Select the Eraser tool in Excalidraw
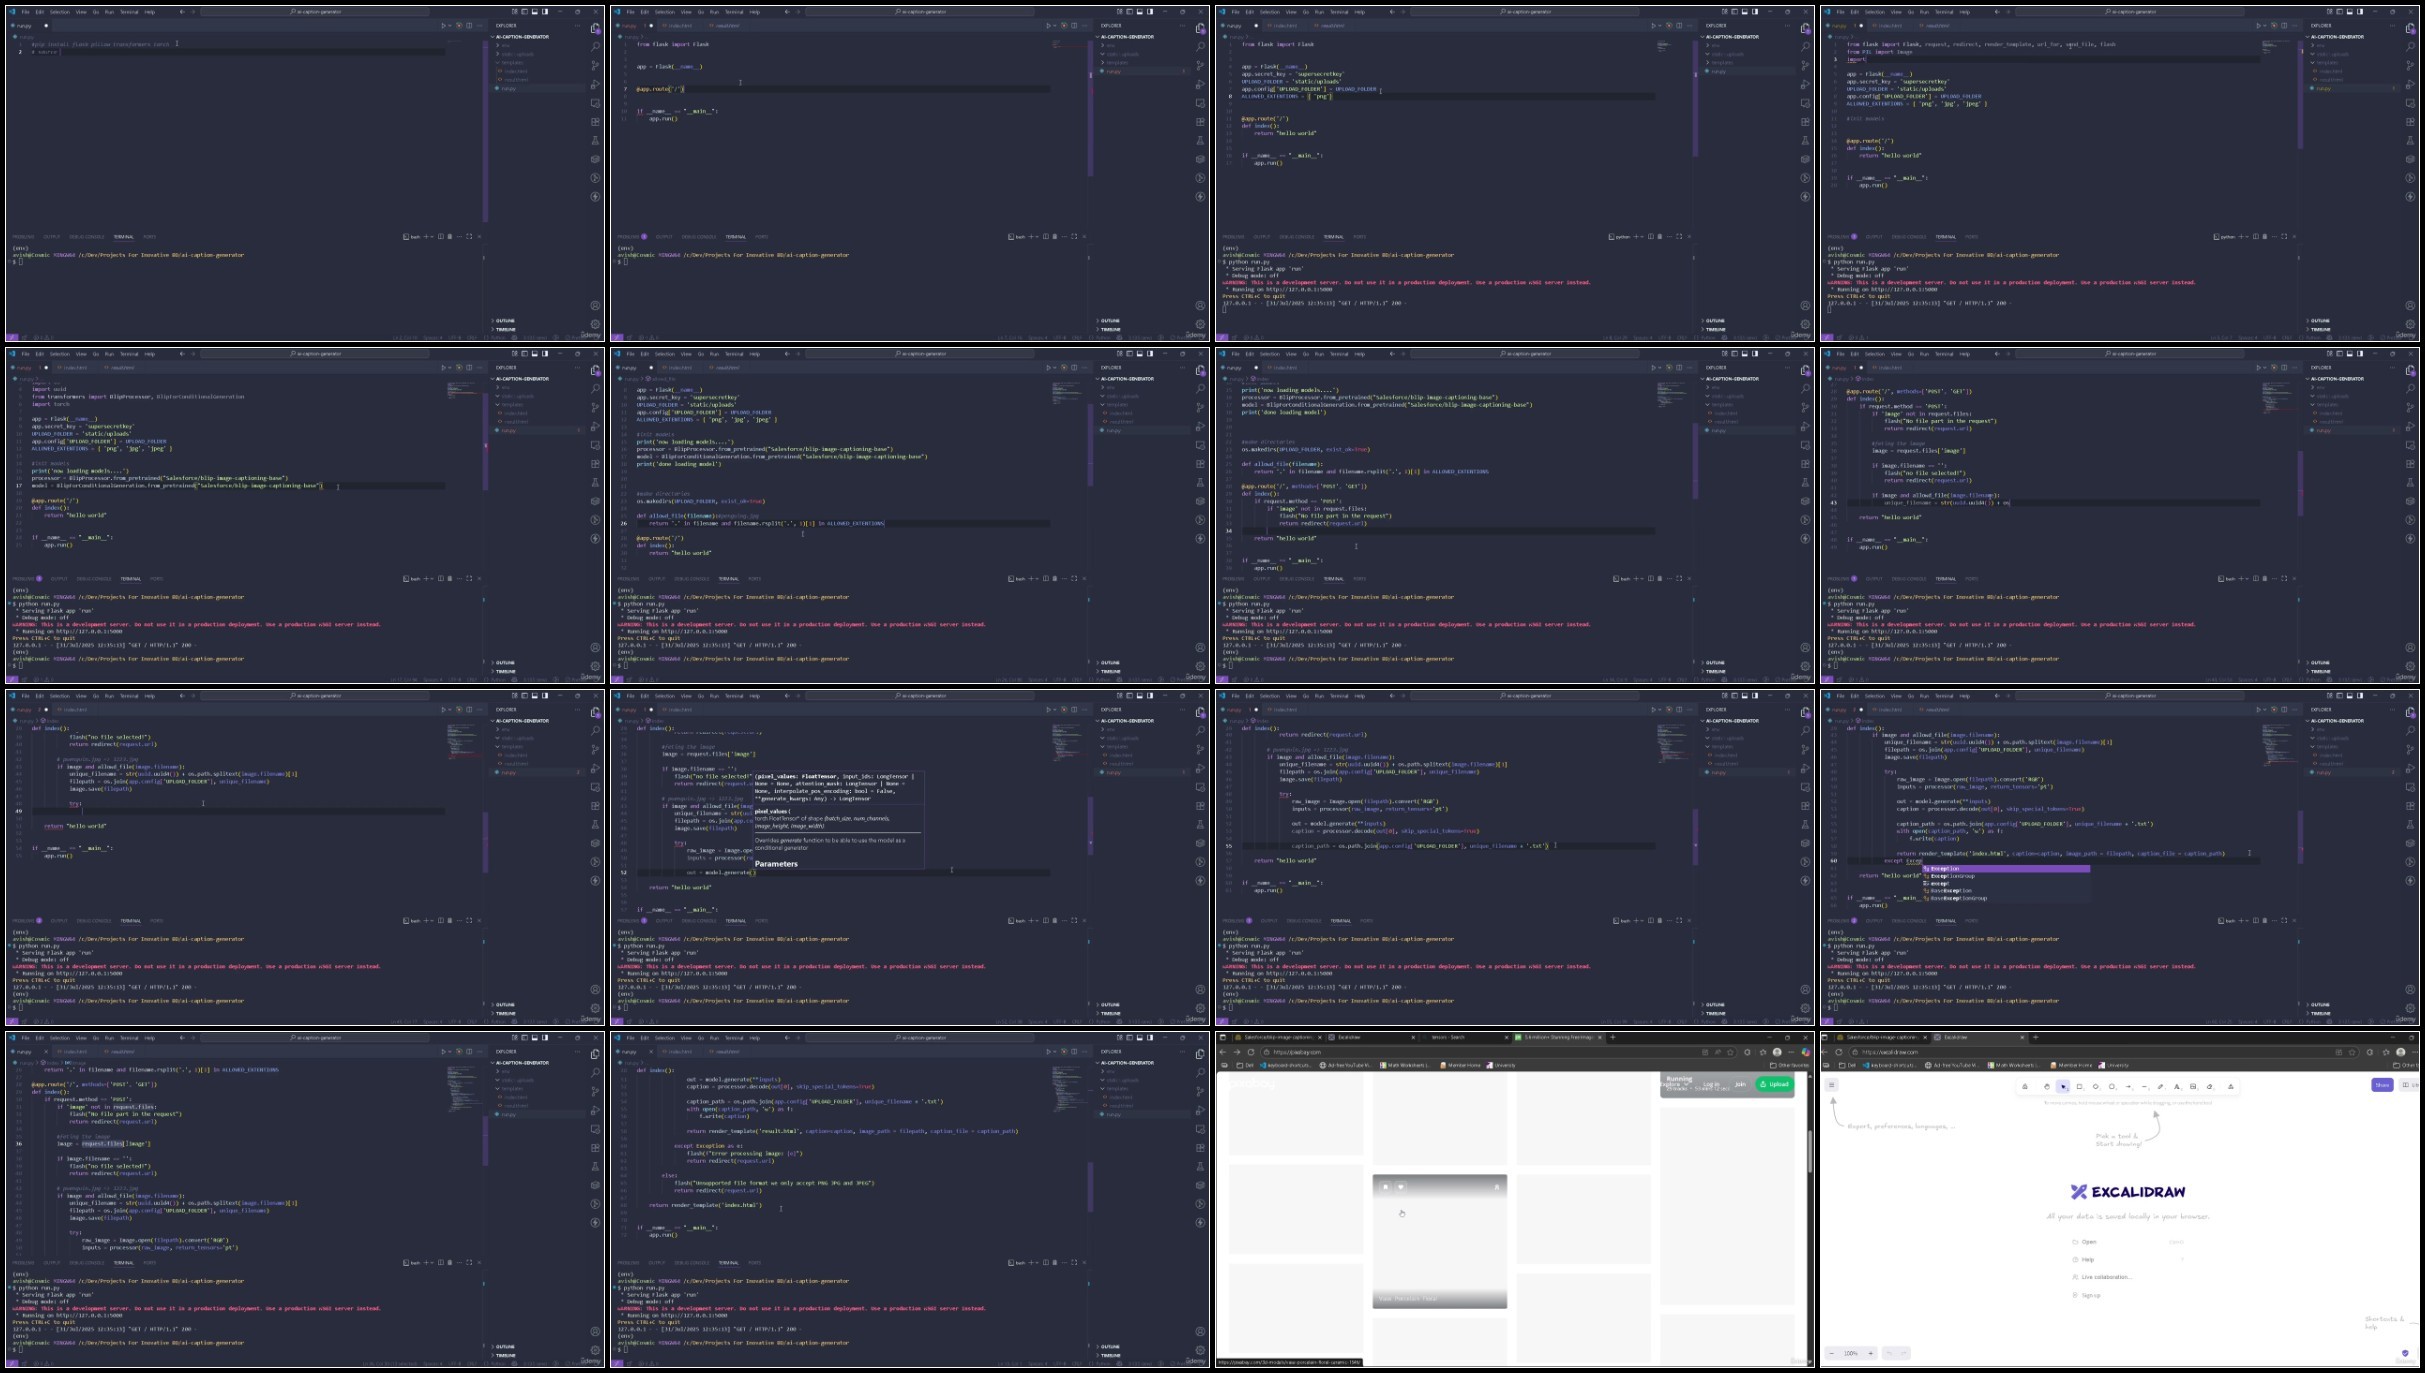The height and width of the screenshot is (1373, 2425). coord(2209,1087)
